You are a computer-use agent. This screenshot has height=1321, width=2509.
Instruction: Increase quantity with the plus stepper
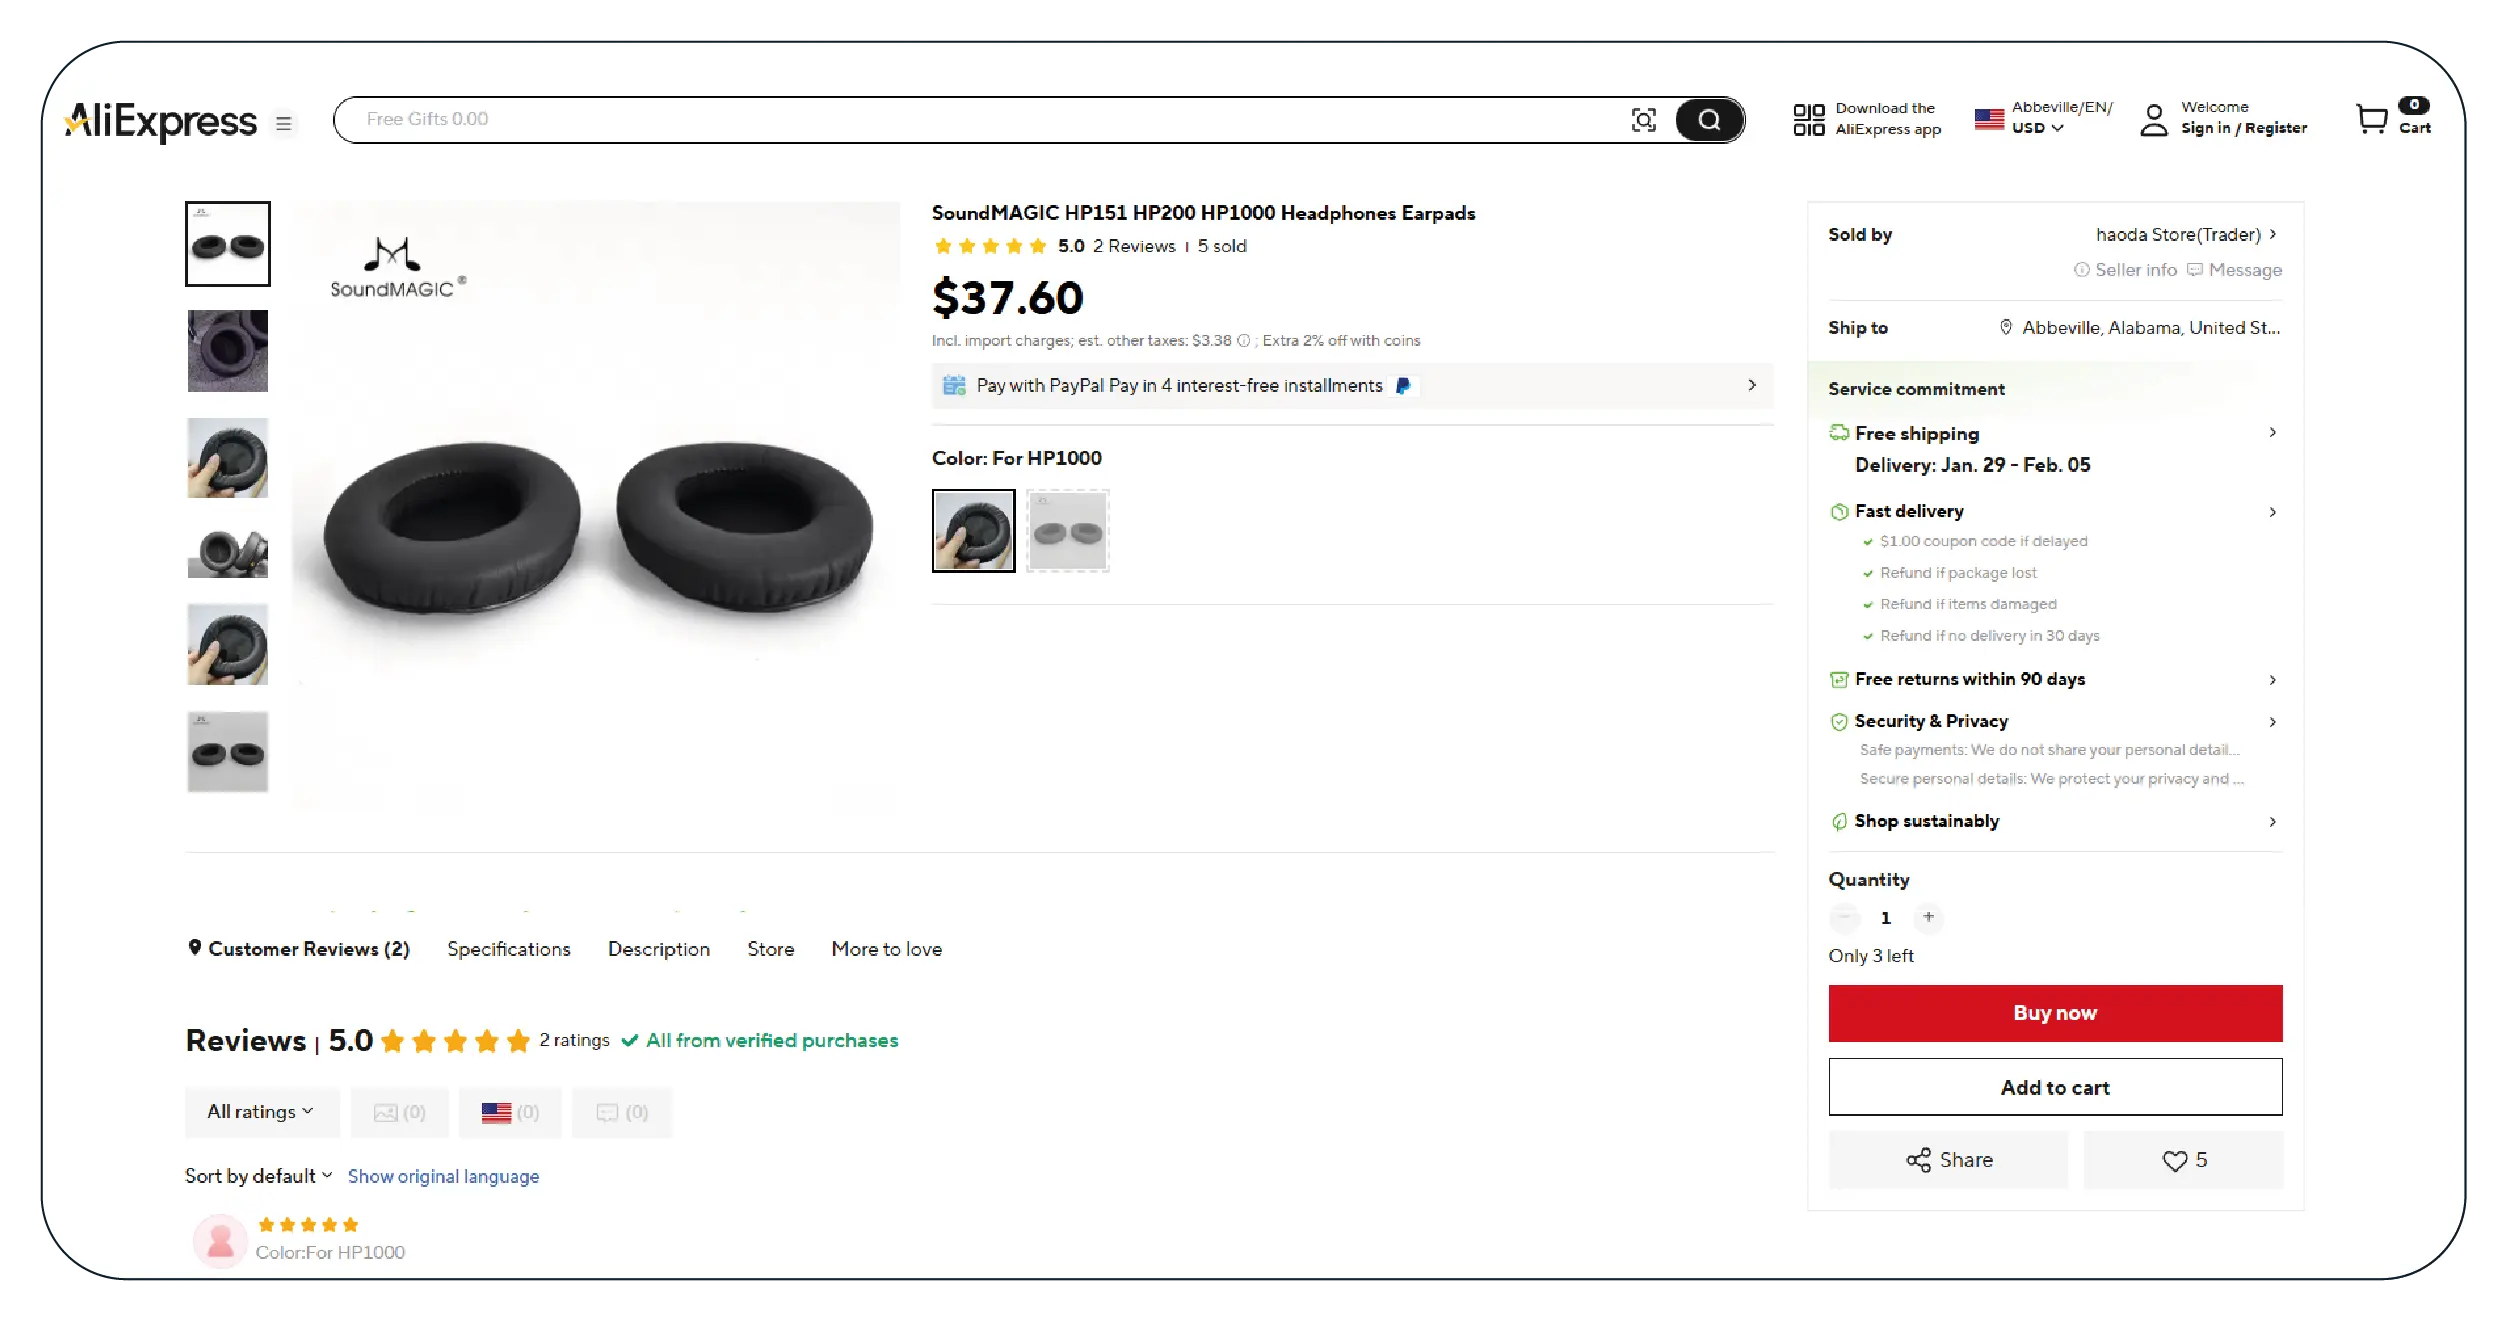1928,917
